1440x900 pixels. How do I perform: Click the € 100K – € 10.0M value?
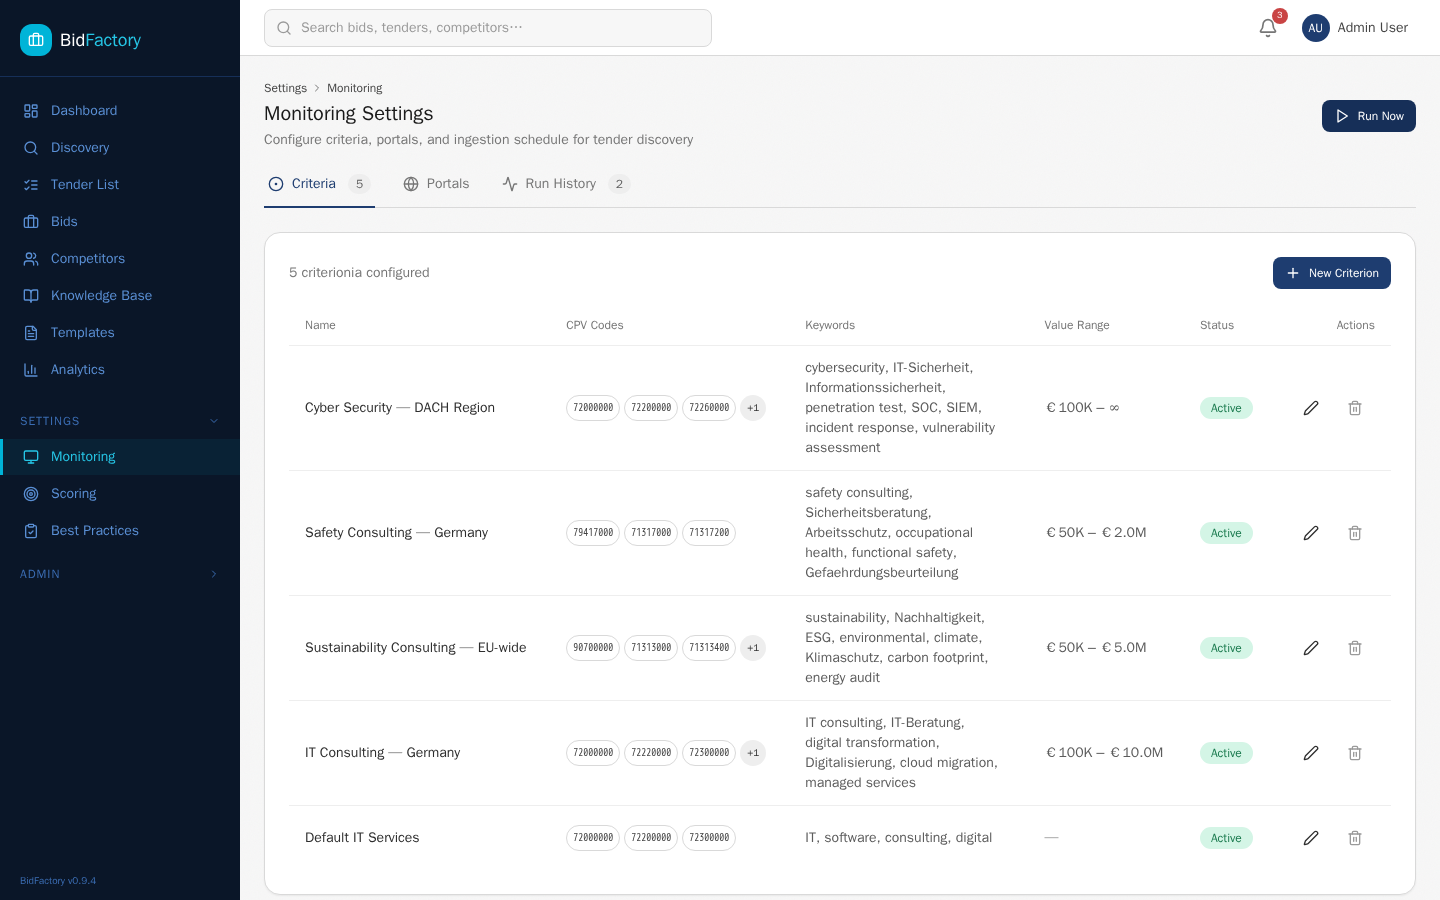(1104, 753)
